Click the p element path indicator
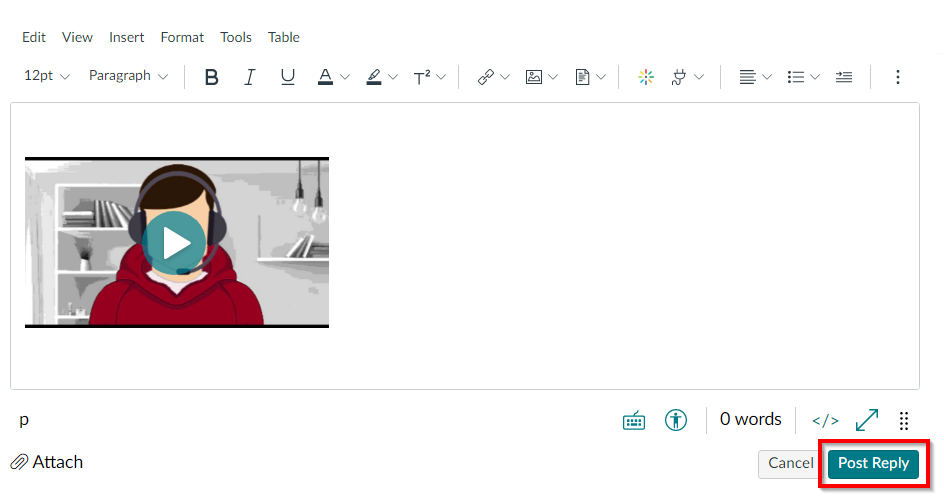The image size is (944, 499). [24, 421]
